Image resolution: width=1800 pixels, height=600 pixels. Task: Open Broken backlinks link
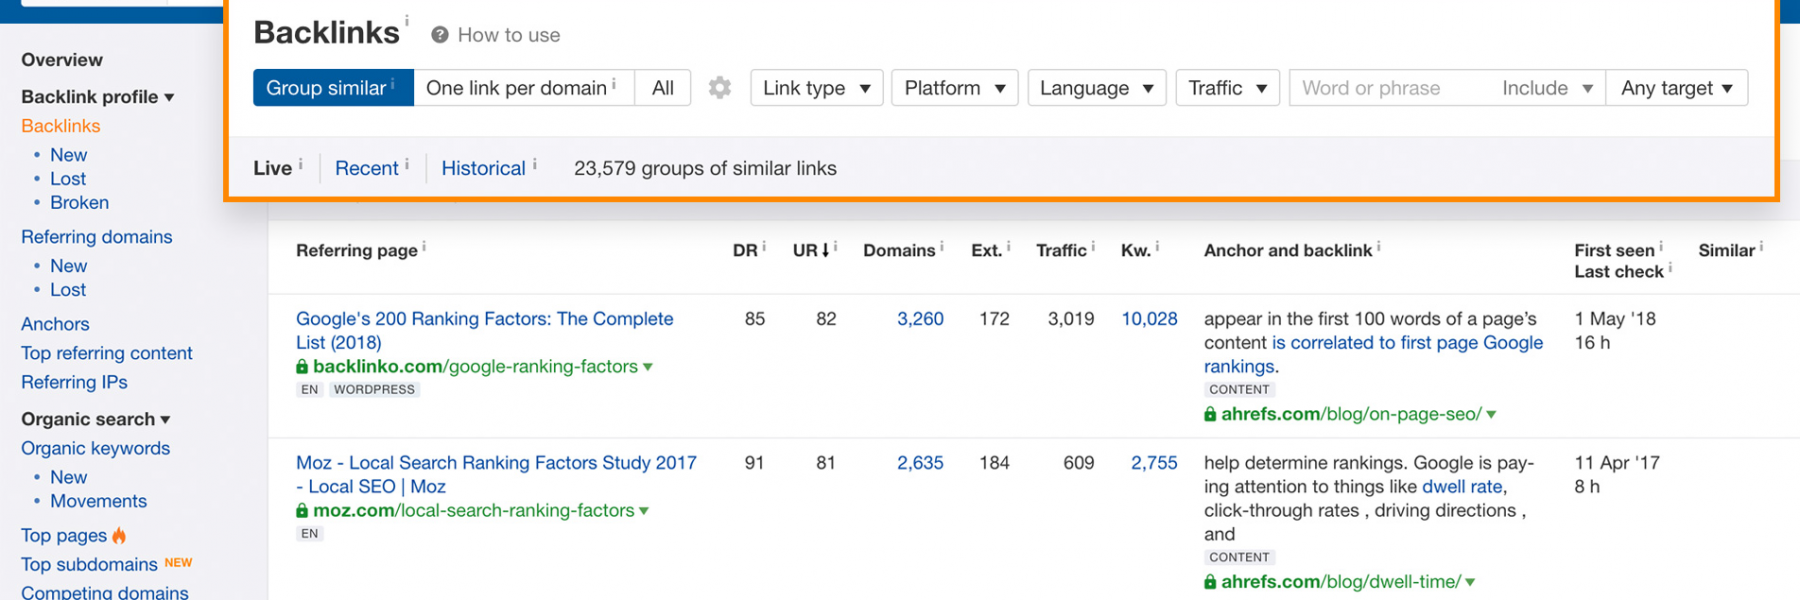80,203
